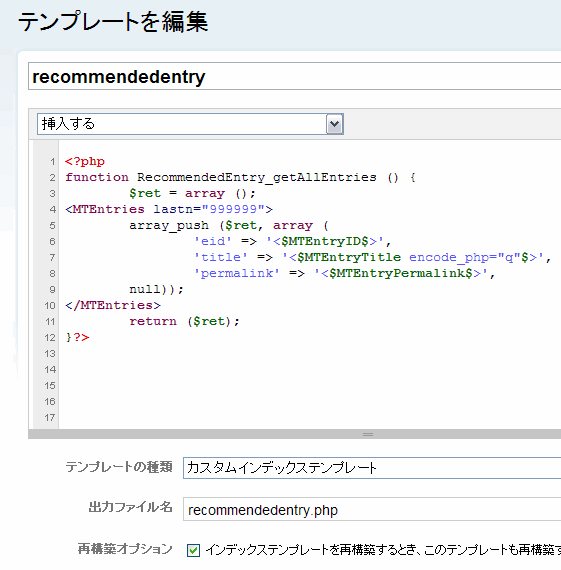This screenshot has width=561, height=570.
Task: Click the editor resize handle grip
Action: (x=368, y=434)
